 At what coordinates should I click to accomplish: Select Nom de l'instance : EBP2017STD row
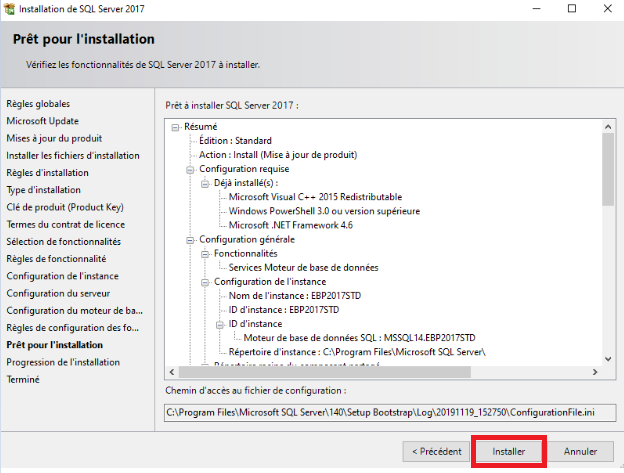[294, 296]
